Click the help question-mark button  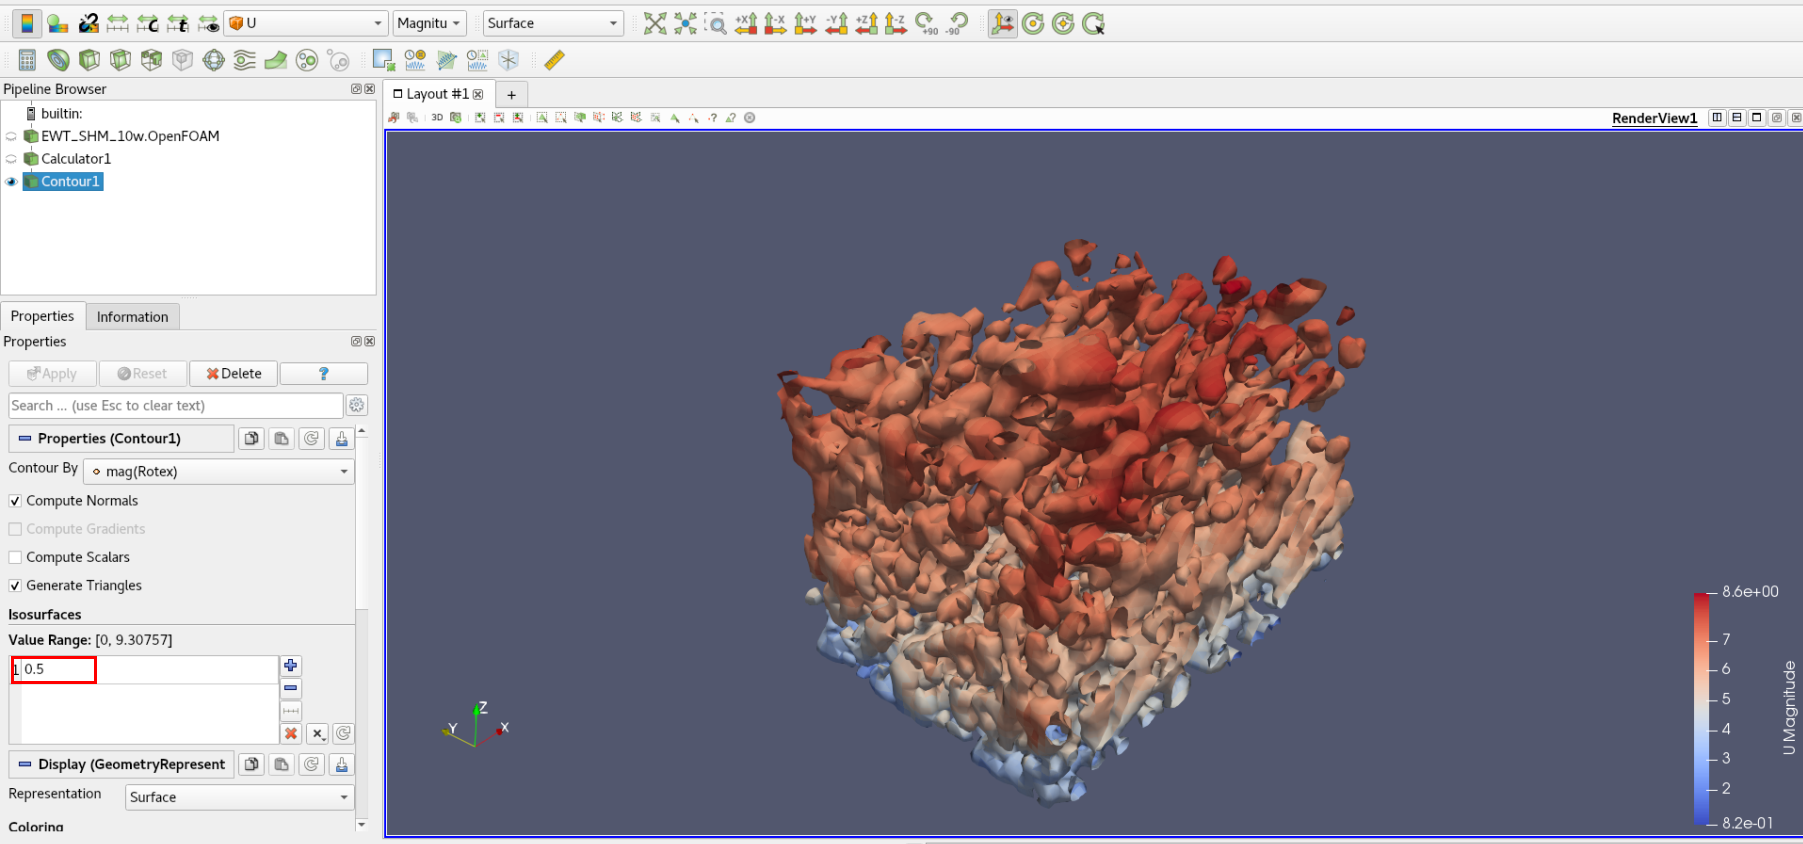point(323,374)
